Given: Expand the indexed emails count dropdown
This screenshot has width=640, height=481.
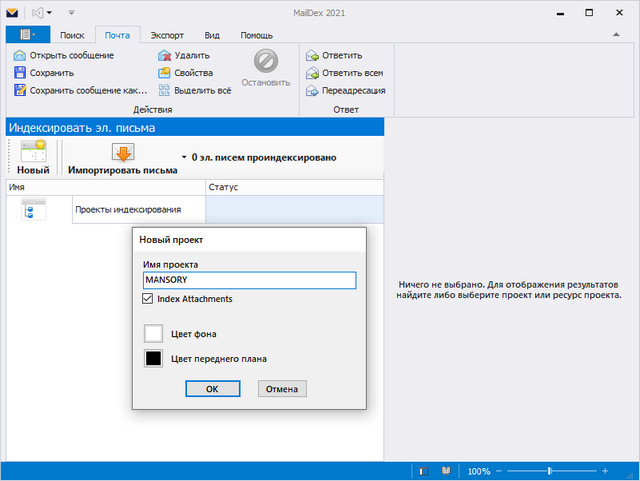Looking at the screenshot, I should coord(184,158).
